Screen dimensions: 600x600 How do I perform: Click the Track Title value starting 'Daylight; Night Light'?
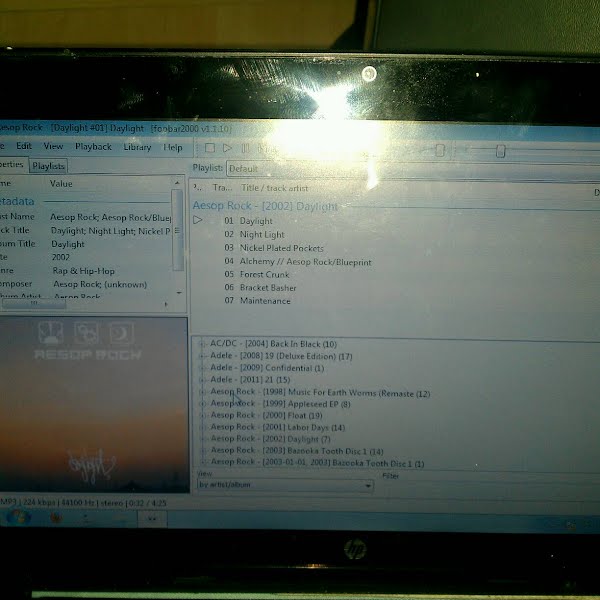111,231
